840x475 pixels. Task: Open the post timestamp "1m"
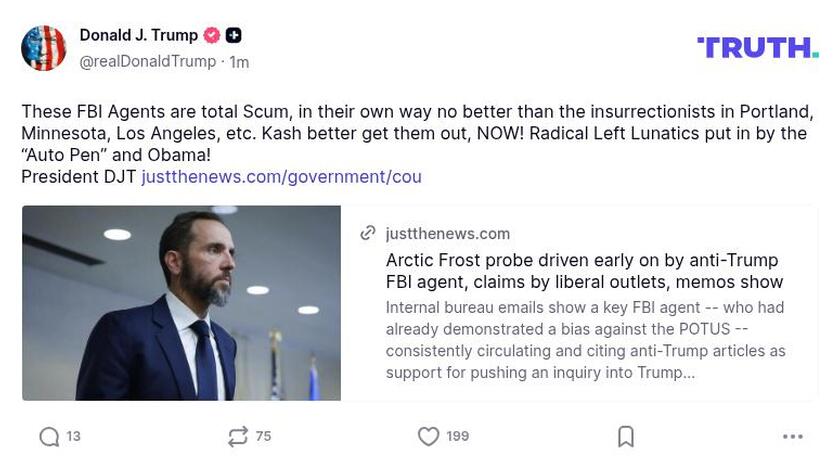click(x=239, y=62)
